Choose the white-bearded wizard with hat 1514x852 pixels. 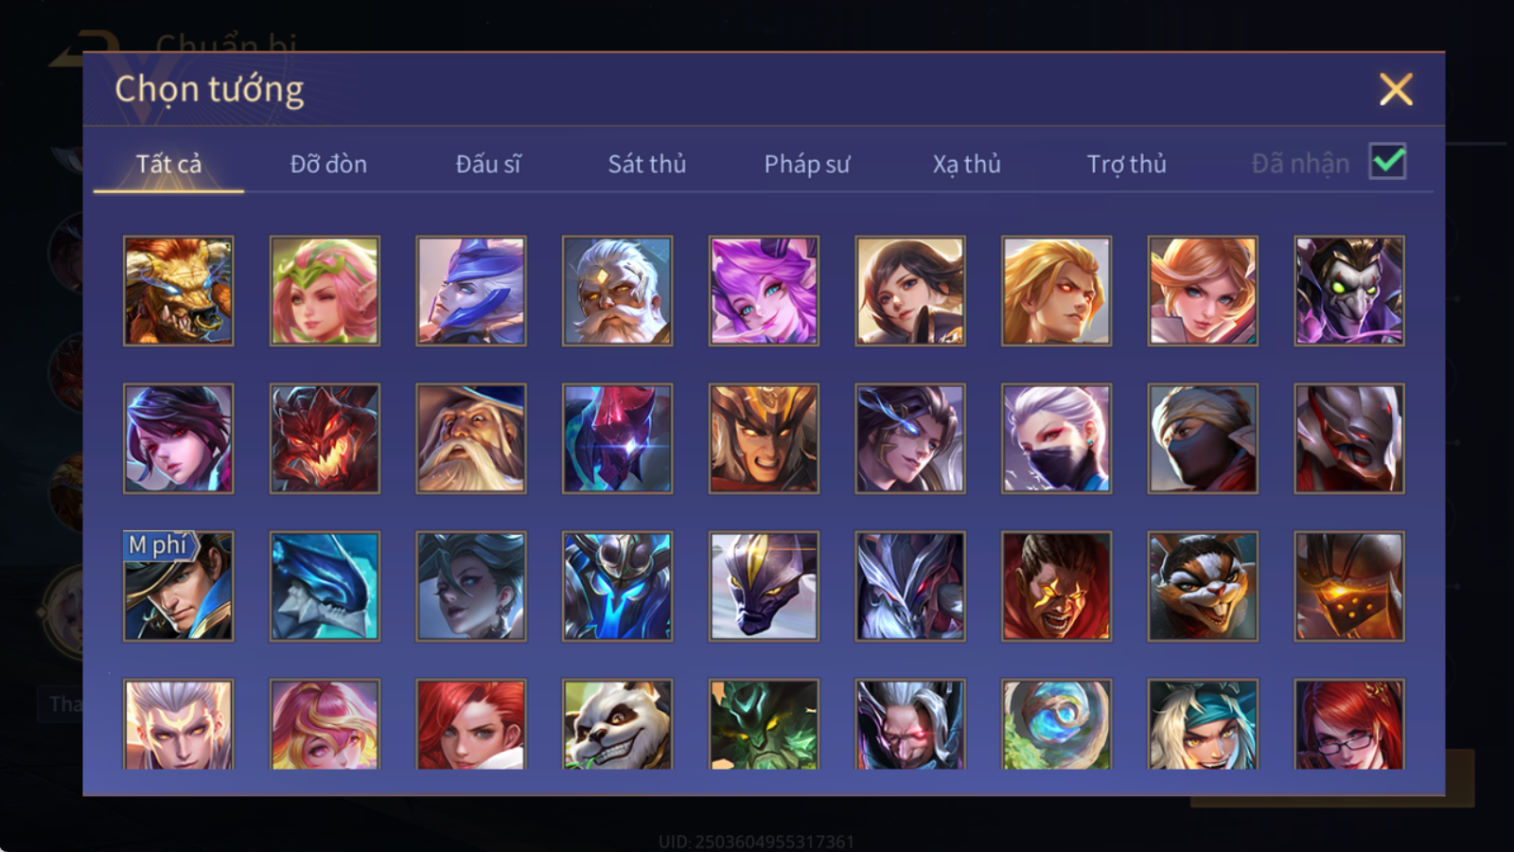click(x=471, y=438)
